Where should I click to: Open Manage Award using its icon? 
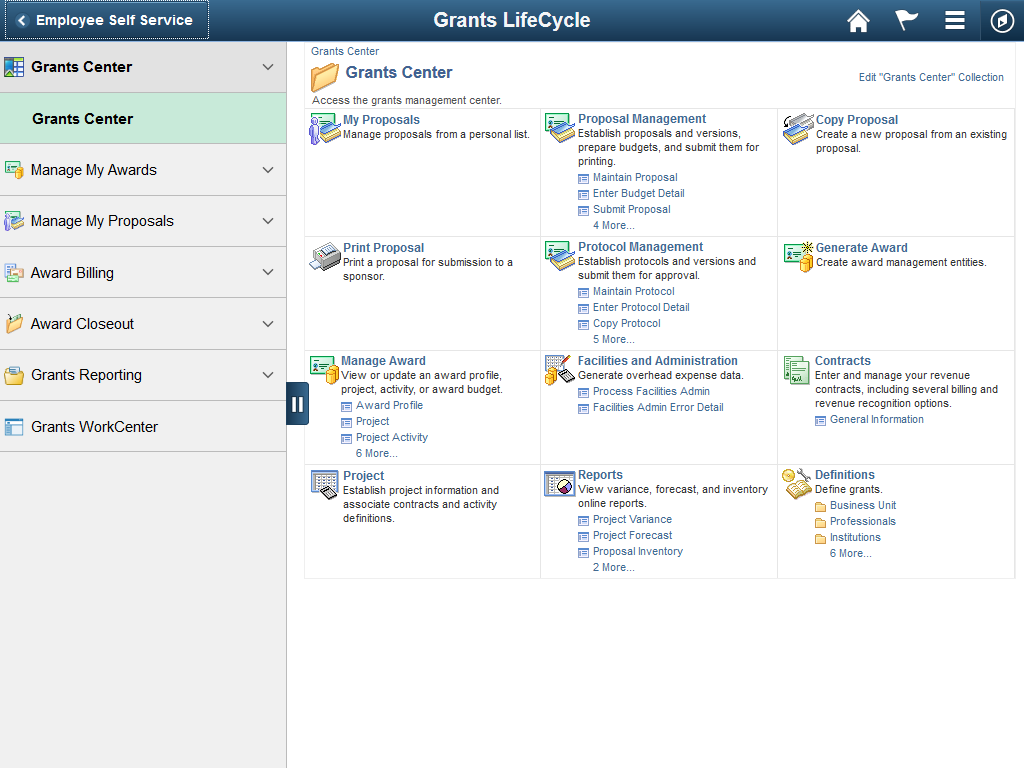tap(323, 368)
